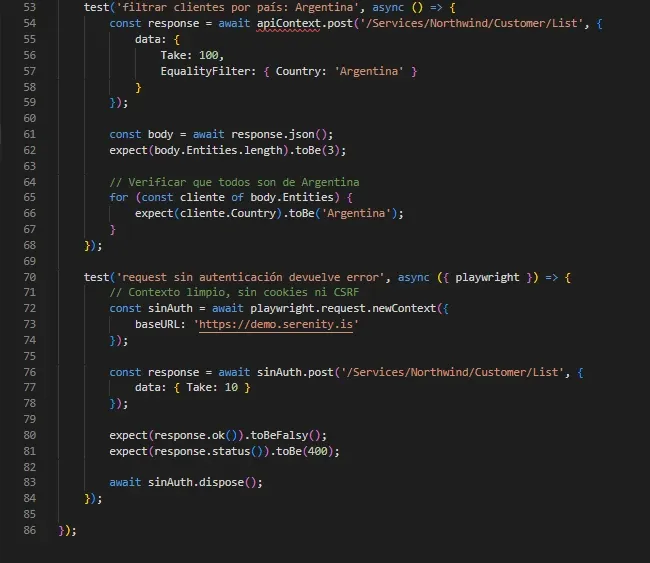Click the EqualityFilter property name
The height and width of the screenshot is (563, 650).
pyautogui.click(x=205, y=71)
